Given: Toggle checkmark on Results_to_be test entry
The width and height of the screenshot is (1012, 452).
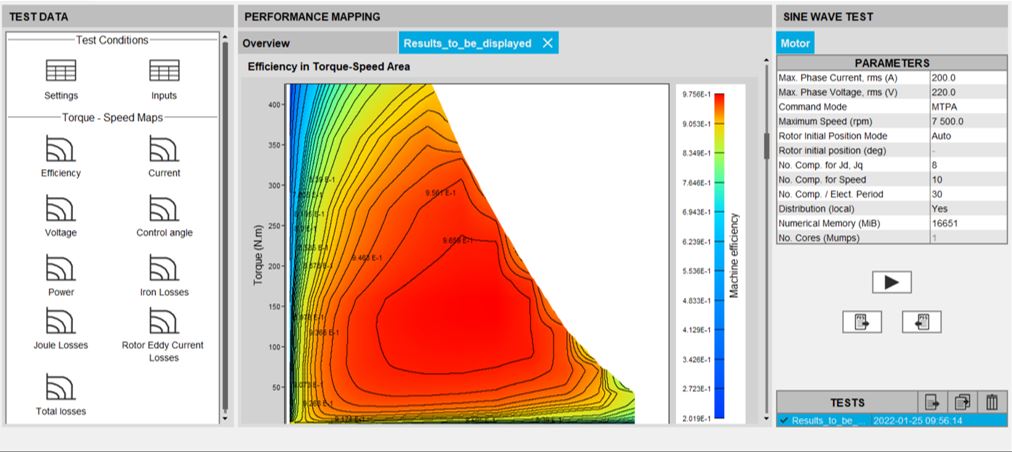Looking at the screenshot, I should [784, 421].
